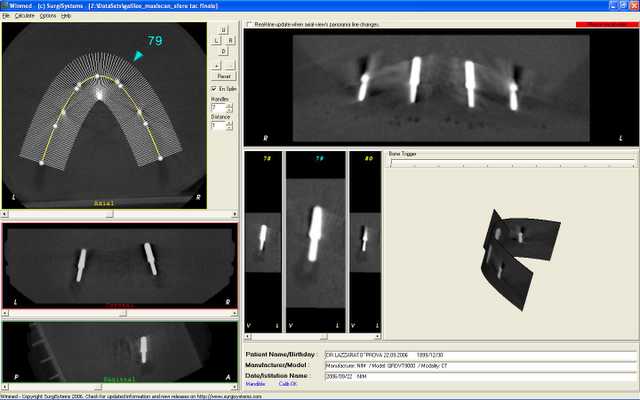The height and width of the screenshot is (400, 640).
Task: Click the Patient Name/Birthday field
Action: [x=480, y=356]
